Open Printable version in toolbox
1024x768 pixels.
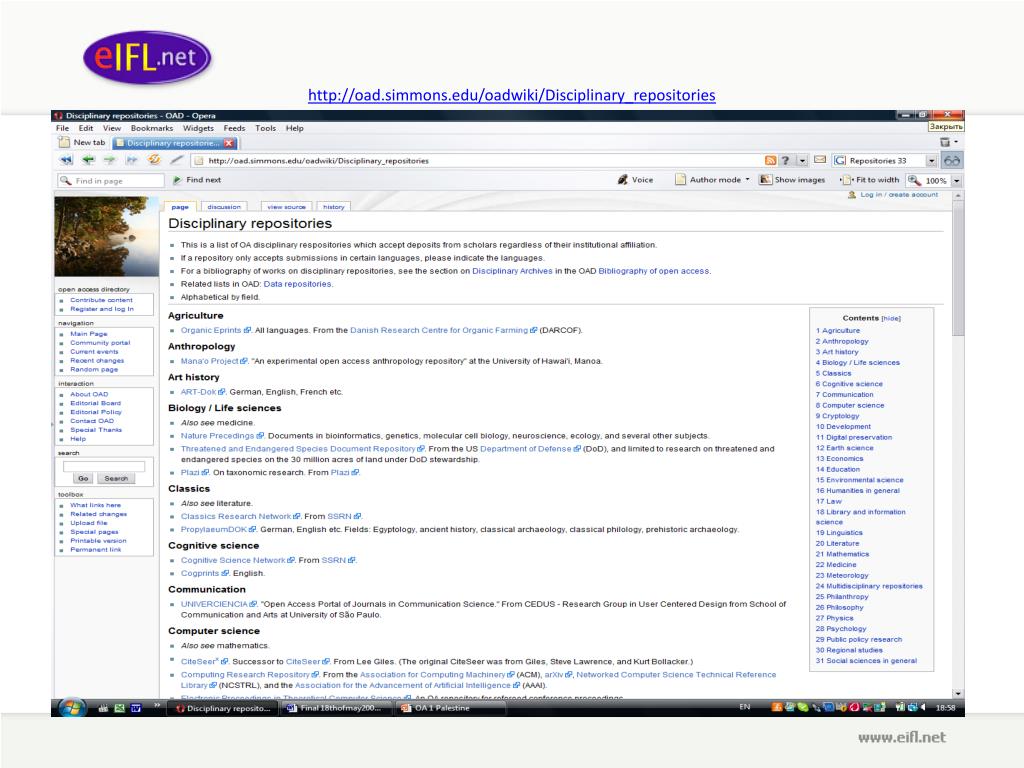(x=99, y=541)
